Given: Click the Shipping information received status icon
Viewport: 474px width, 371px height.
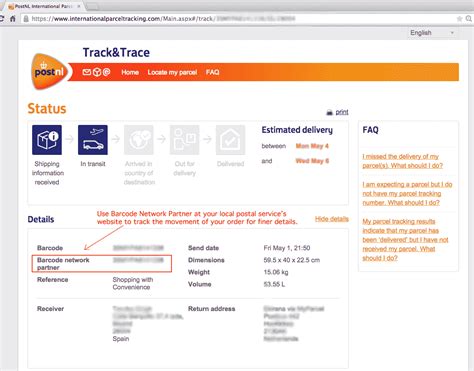Looking at the screenshot, I should (x=47, y=140).
